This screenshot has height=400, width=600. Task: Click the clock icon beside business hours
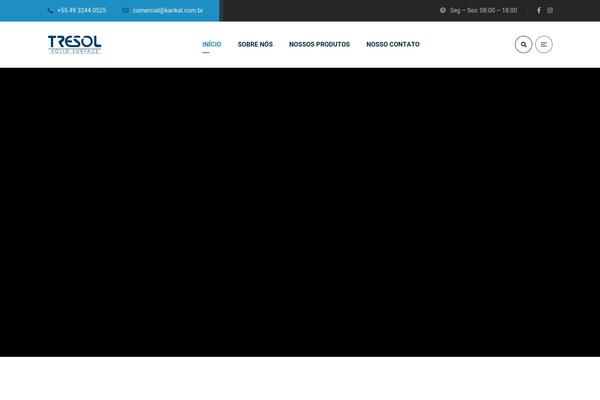[x=443, y=10]
